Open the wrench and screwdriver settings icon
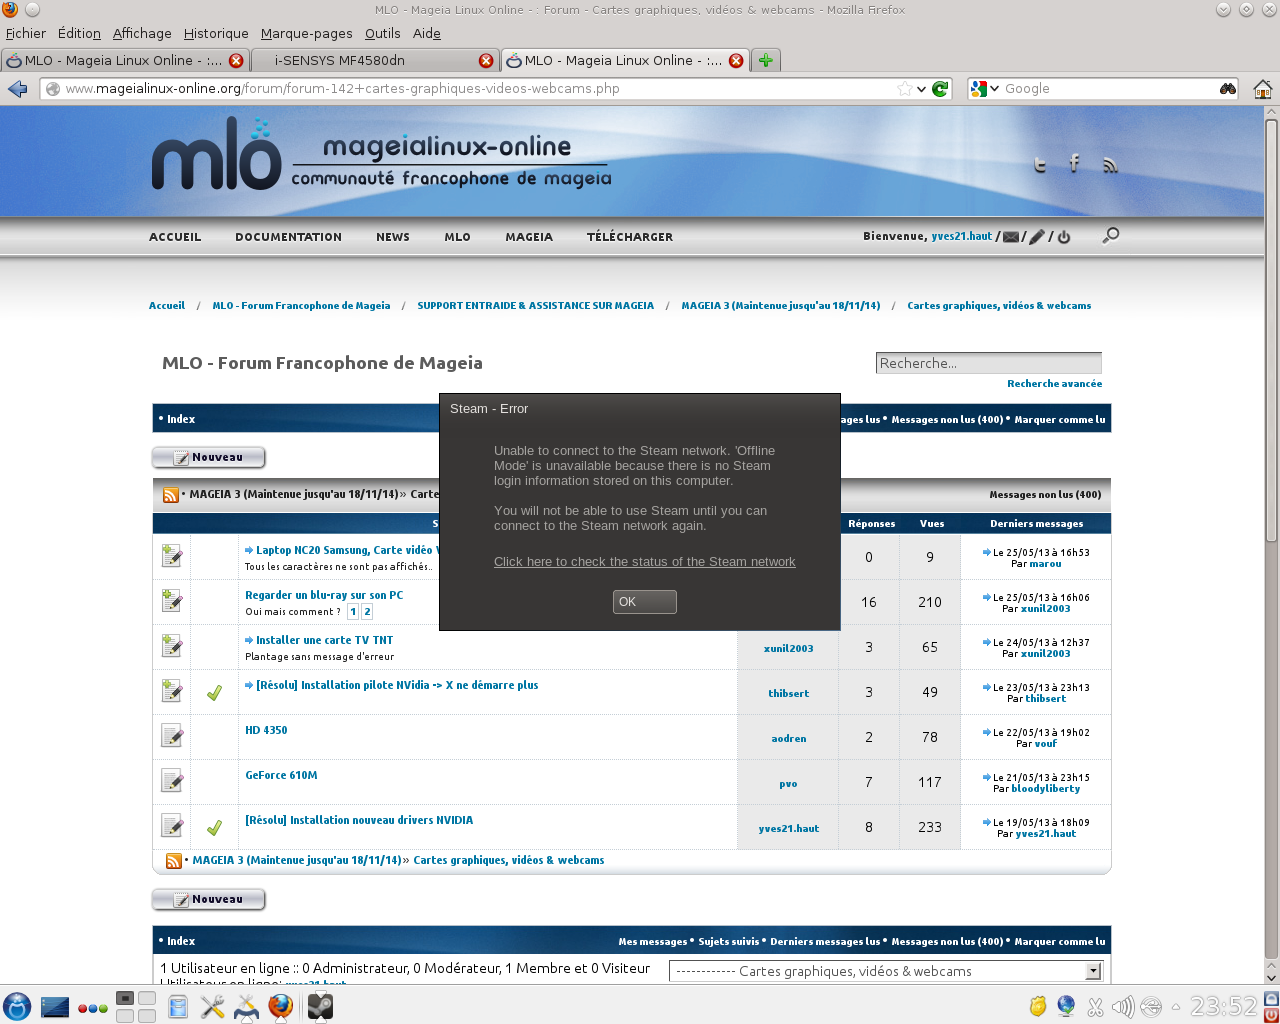Viewport: 1280px width, 1024px height. click(x=212, y=1006)
